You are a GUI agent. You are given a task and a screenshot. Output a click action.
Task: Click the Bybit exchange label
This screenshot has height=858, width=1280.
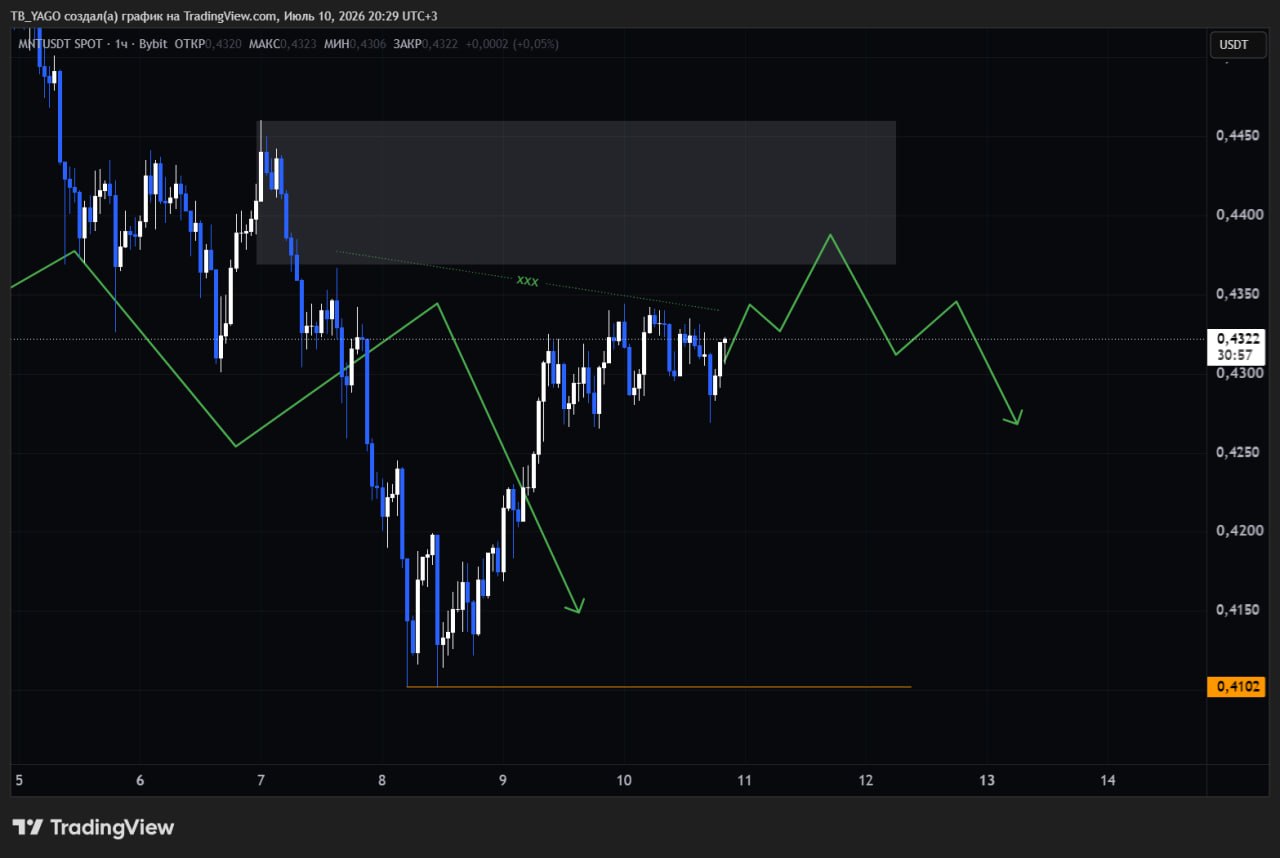(152, 44)
